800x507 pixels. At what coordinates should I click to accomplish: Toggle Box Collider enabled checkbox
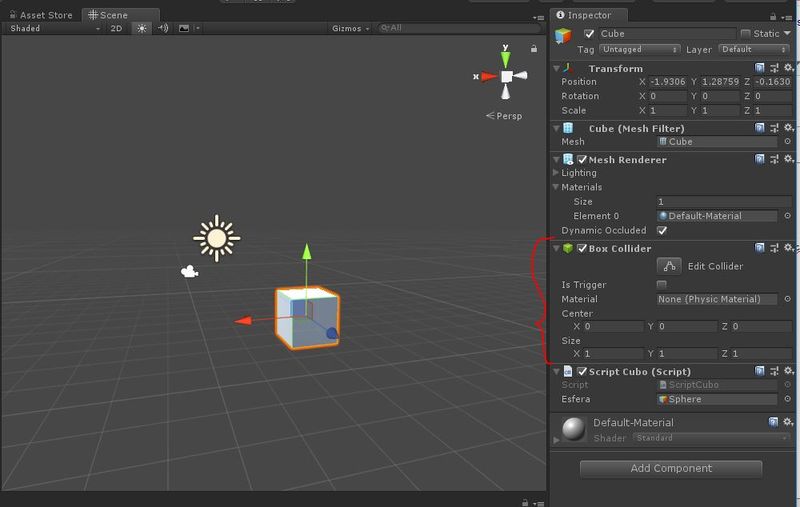tap(582, 248)
